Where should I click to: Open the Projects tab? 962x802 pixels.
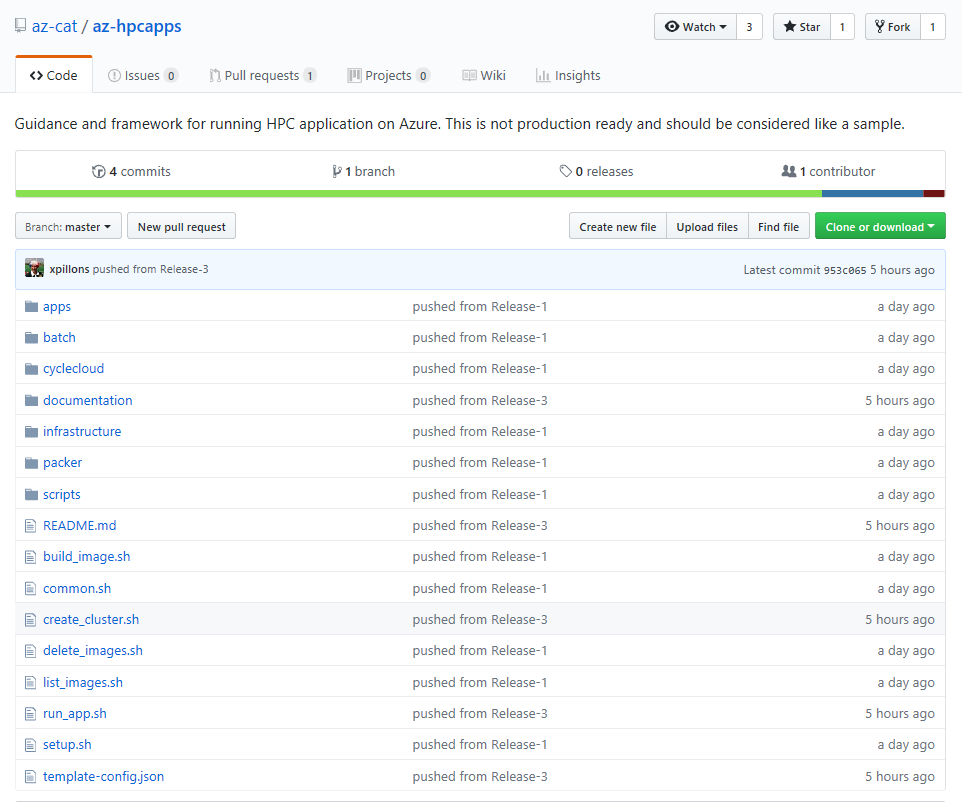(389, 75)
